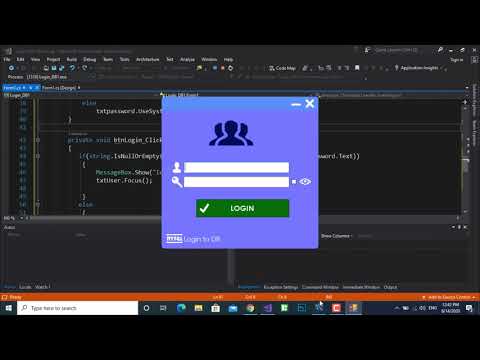Open the Login_DB class navigation dropdown

80,95
